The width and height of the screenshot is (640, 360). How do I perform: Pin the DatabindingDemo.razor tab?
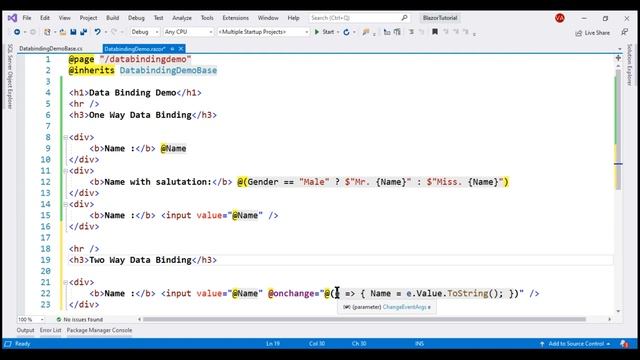[x=172, y=49]
